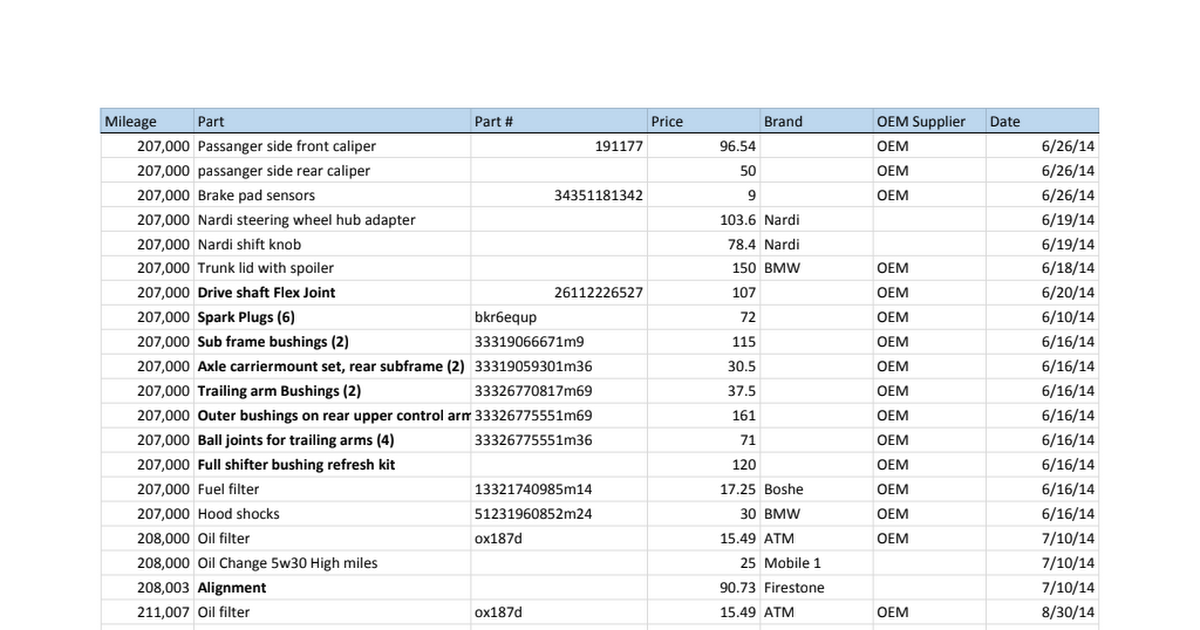Select mileage value 211,007

tap(147, 612)
